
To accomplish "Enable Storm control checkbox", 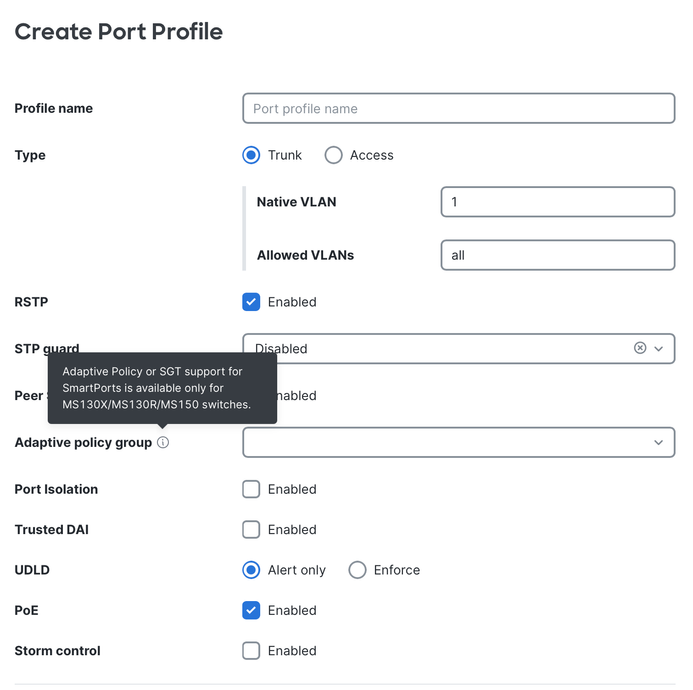I will pyautogui.click(x=251, y=651).
